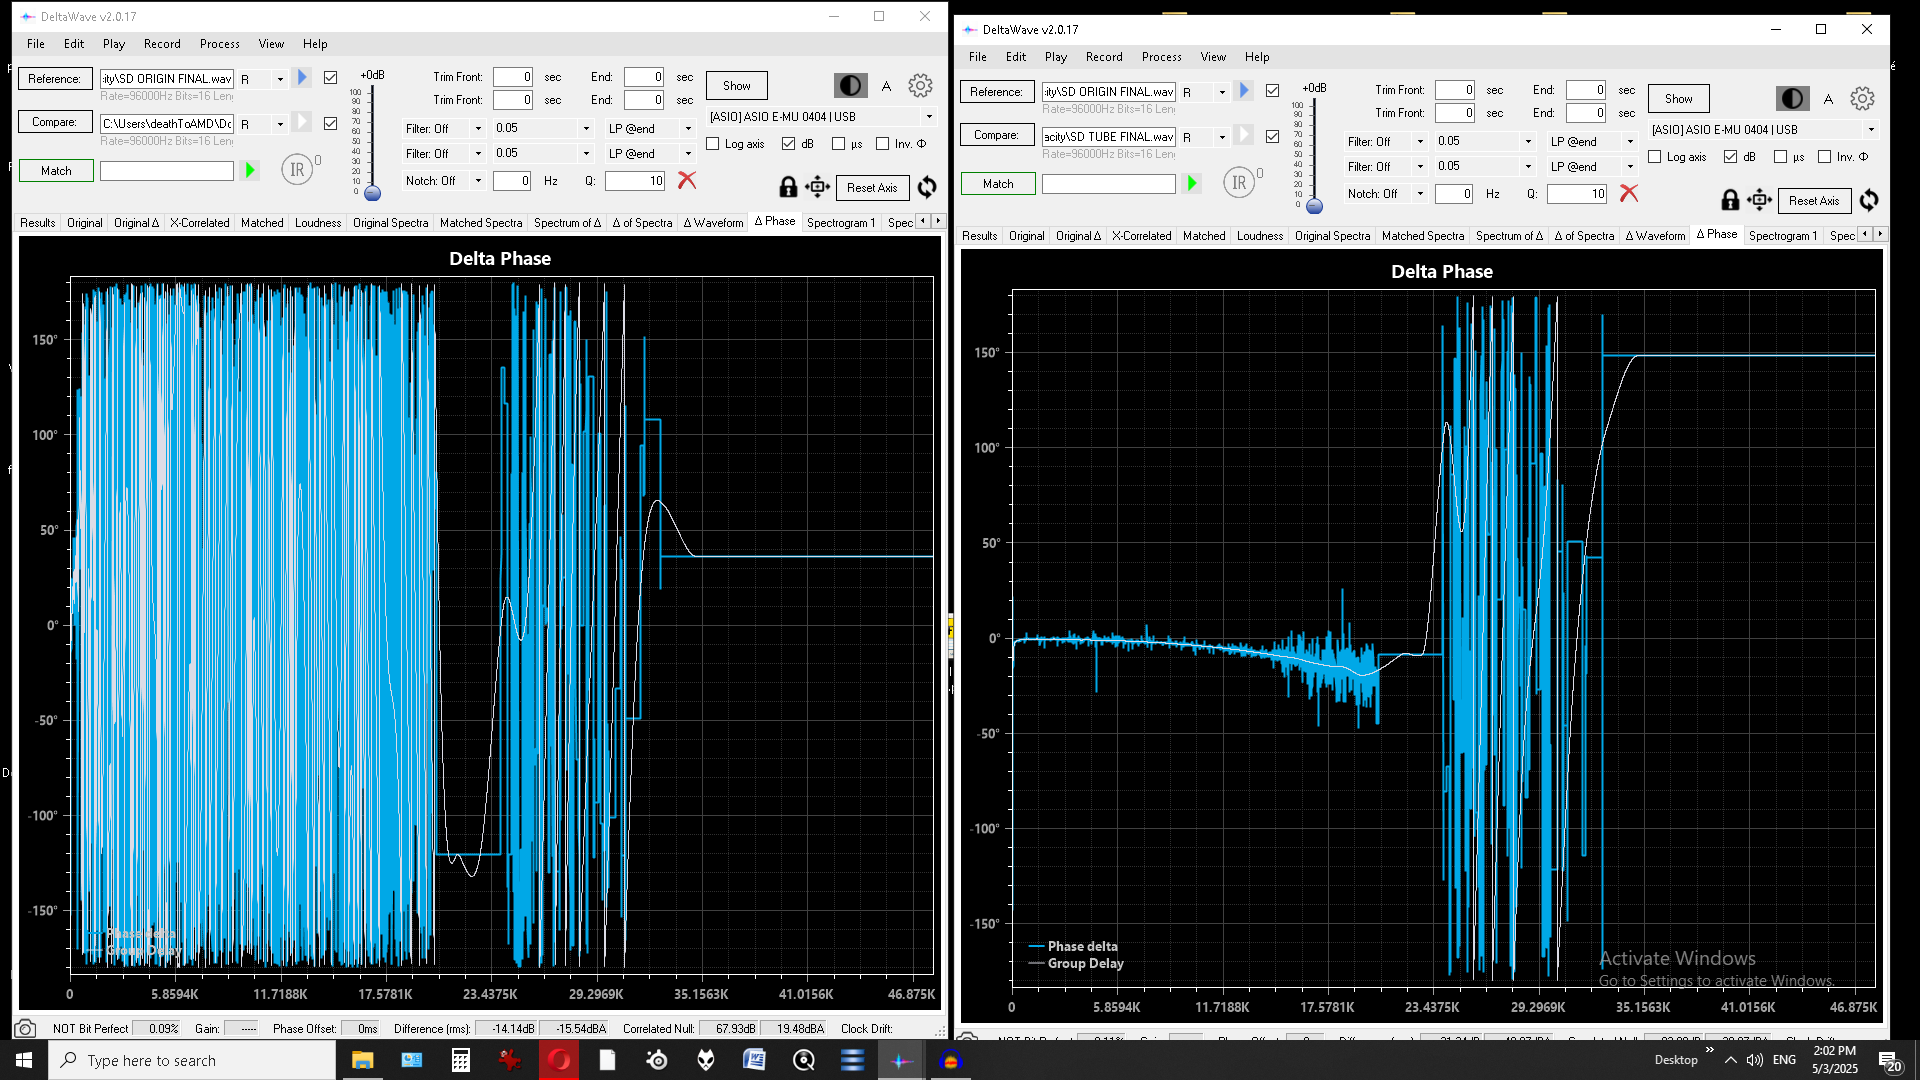This screenshot has width=1920, height=1080.
Task: Open the Process menu in left window
Action: 219,44
